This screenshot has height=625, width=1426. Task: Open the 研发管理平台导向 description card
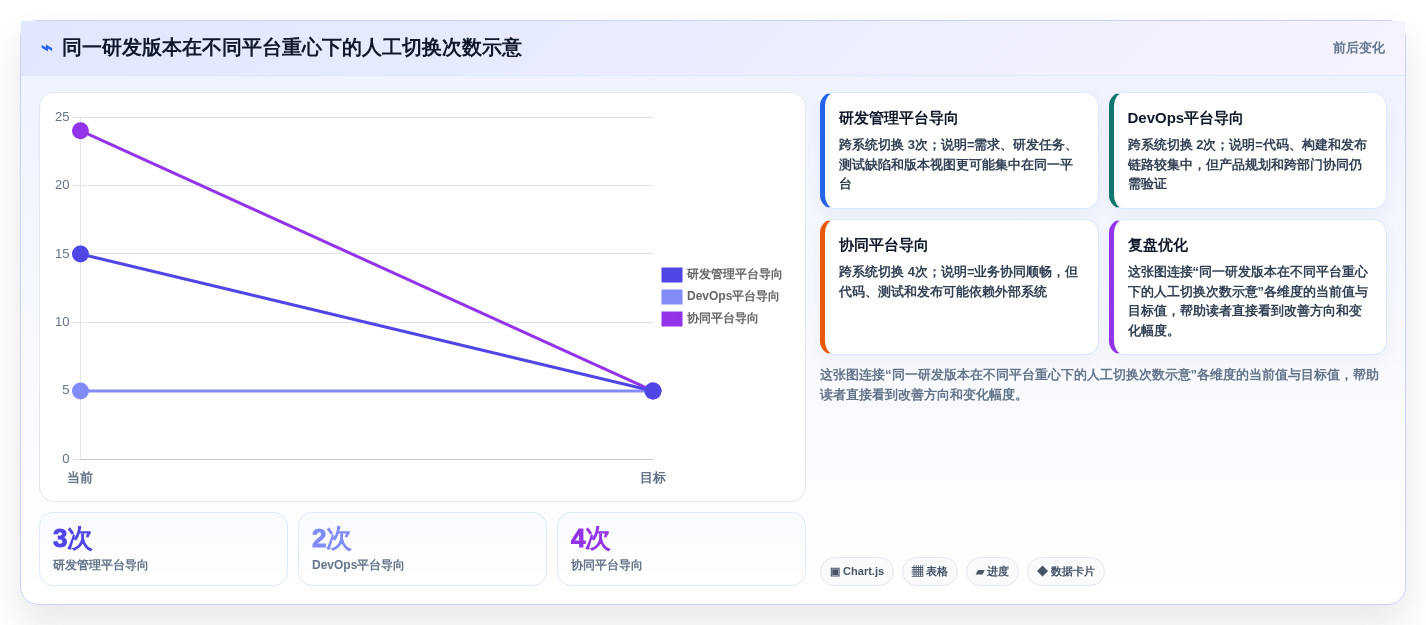(959, 151)
